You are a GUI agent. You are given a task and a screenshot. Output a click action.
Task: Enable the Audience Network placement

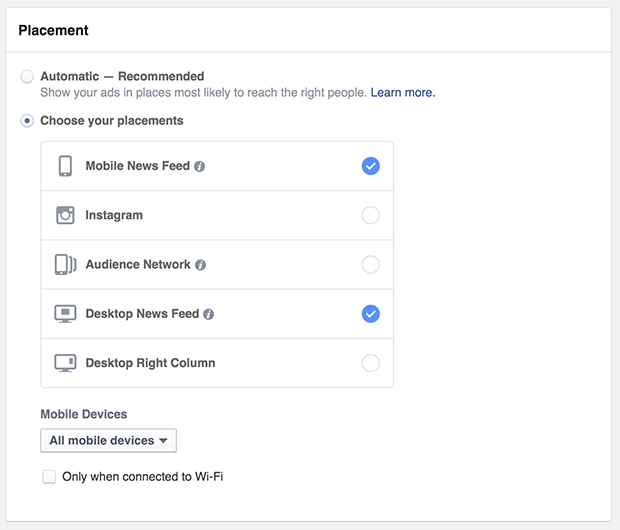pos(370,264)
